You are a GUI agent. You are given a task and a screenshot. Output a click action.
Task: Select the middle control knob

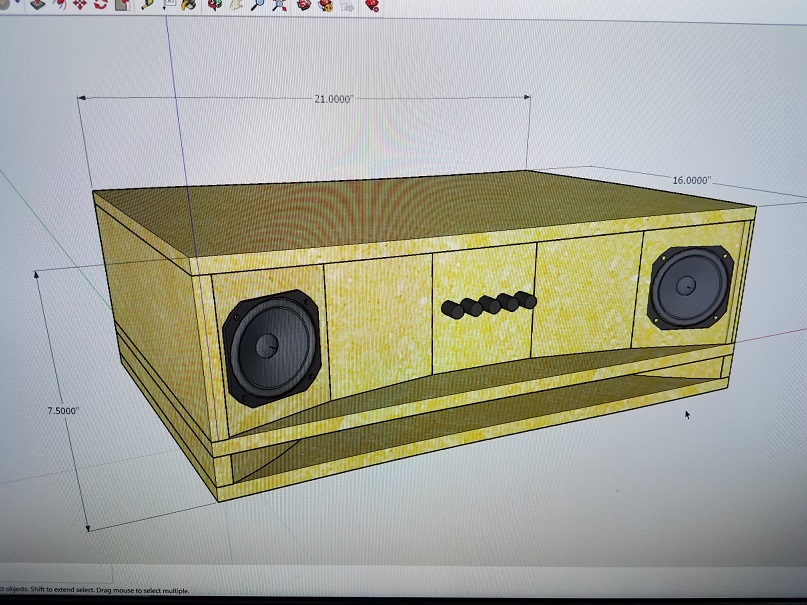pos(489,304)
